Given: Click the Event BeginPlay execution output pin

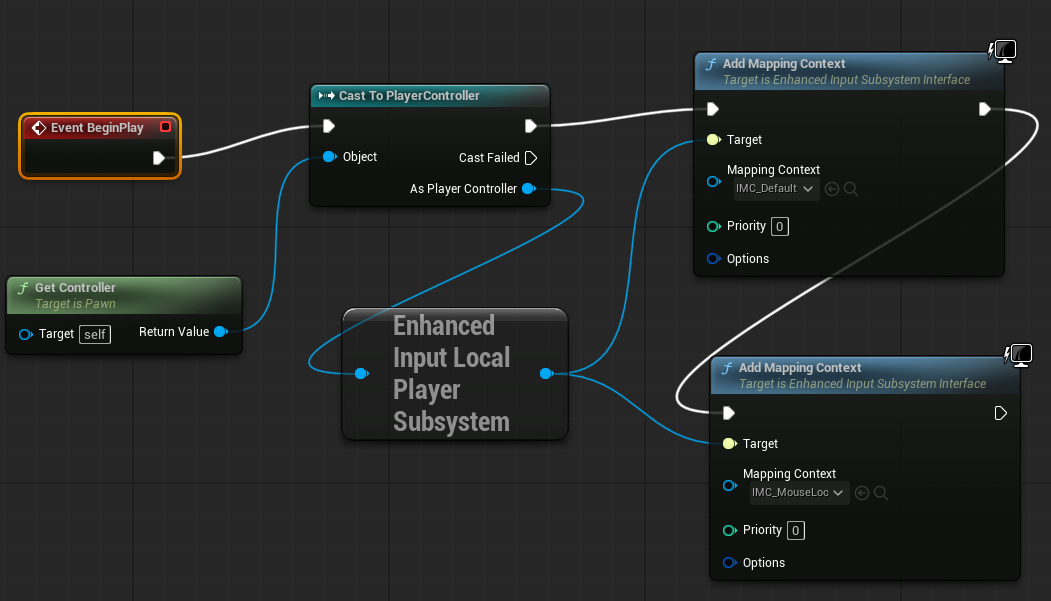Looking at the screenshot, I should (158, 158).
